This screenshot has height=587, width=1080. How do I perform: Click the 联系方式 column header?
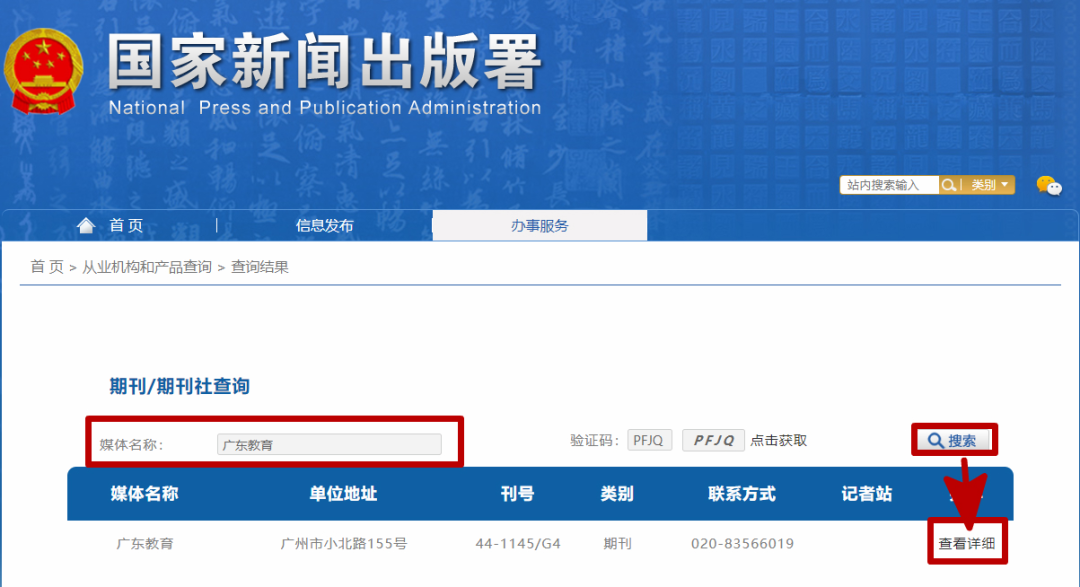[742, 494]
